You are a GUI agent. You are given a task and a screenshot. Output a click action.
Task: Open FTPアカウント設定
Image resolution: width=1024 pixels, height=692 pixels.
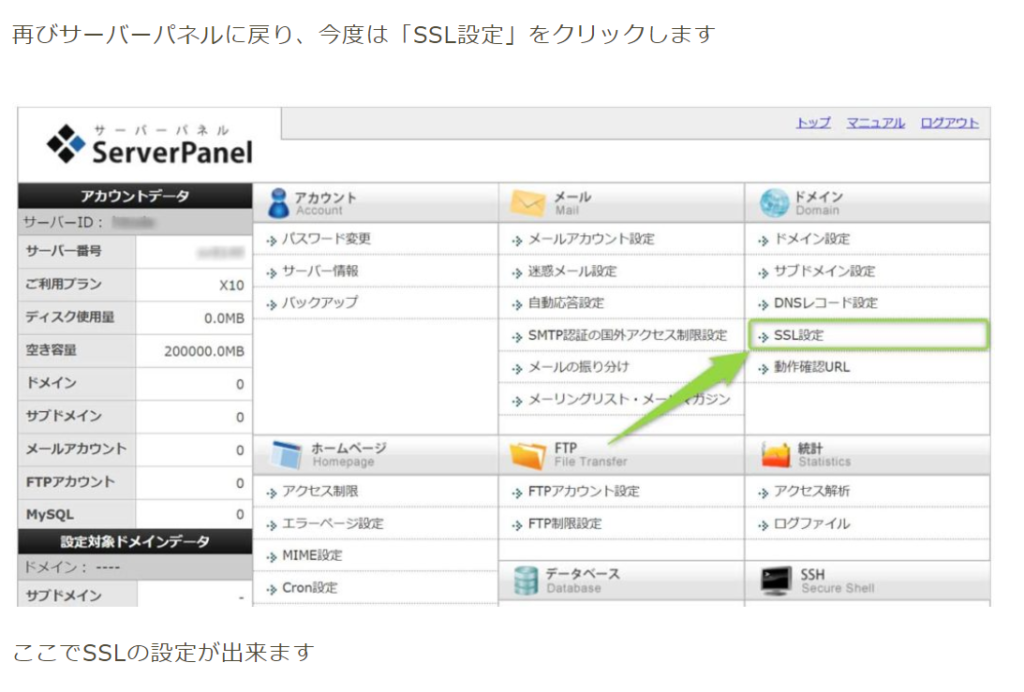click(x=584, y=491)
